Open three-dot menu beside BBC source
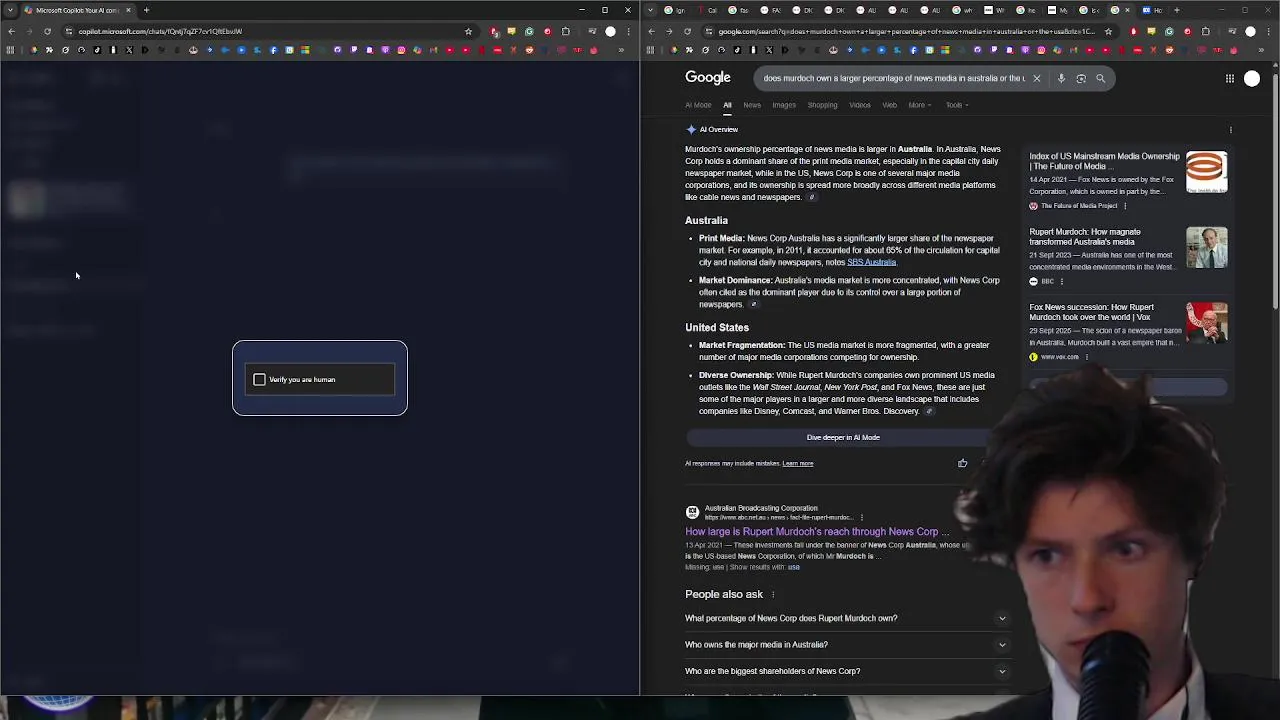This screenshot has height=720, width=1280. [1061, 282]
